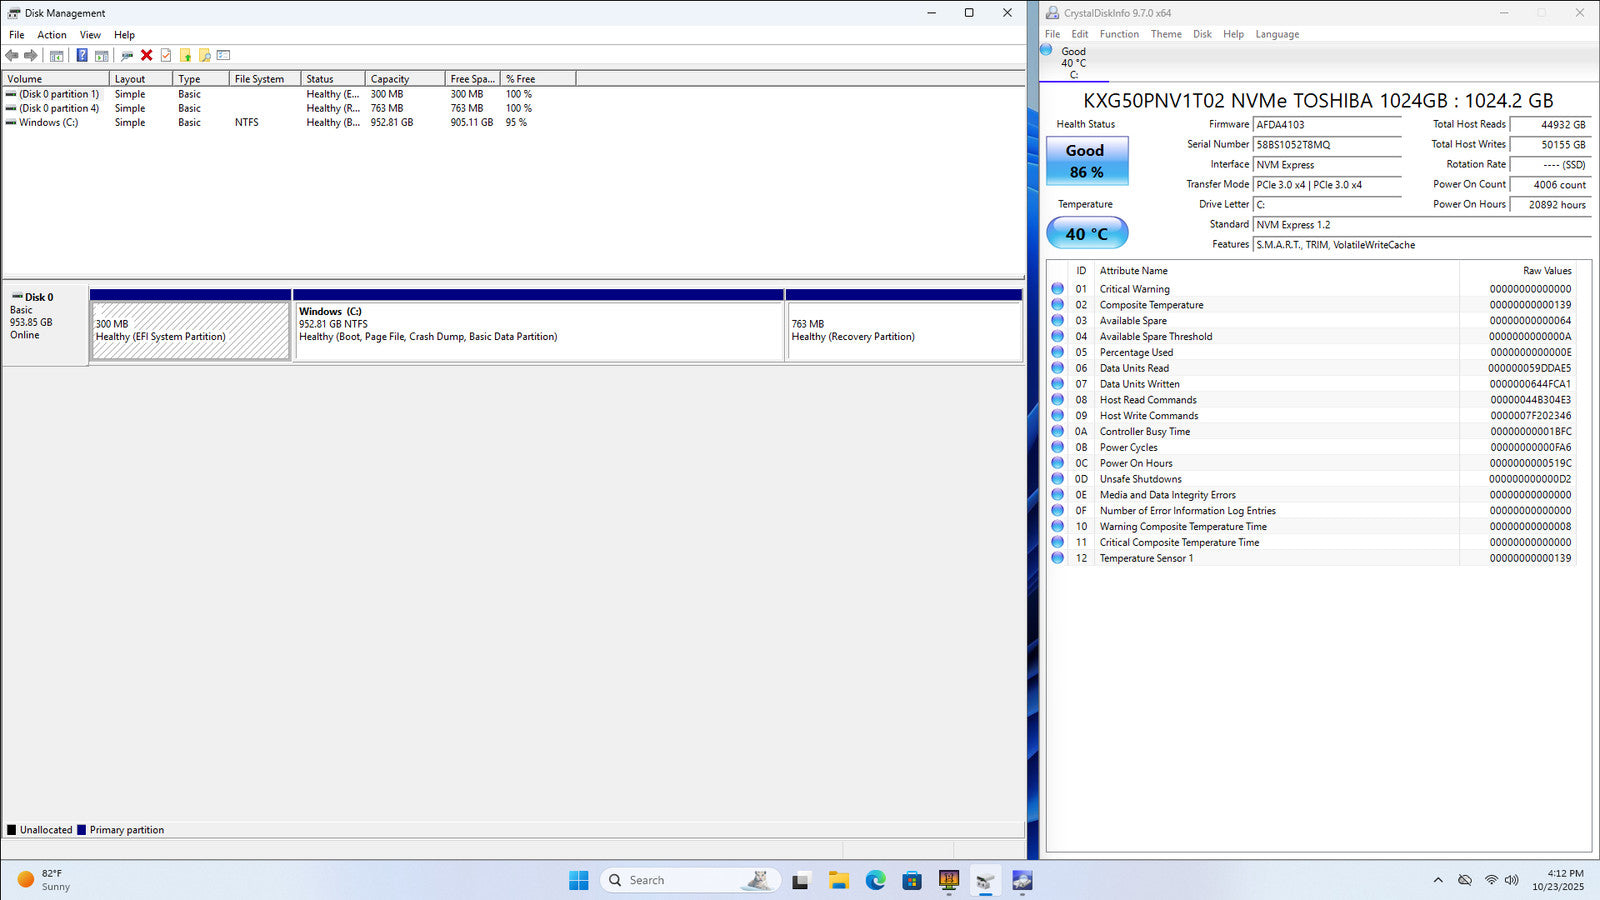Image resolution: width=1600 pixels, height=900 pixels.
Task: Click the 40 °C temperature button
Action: pos(1086,234)
